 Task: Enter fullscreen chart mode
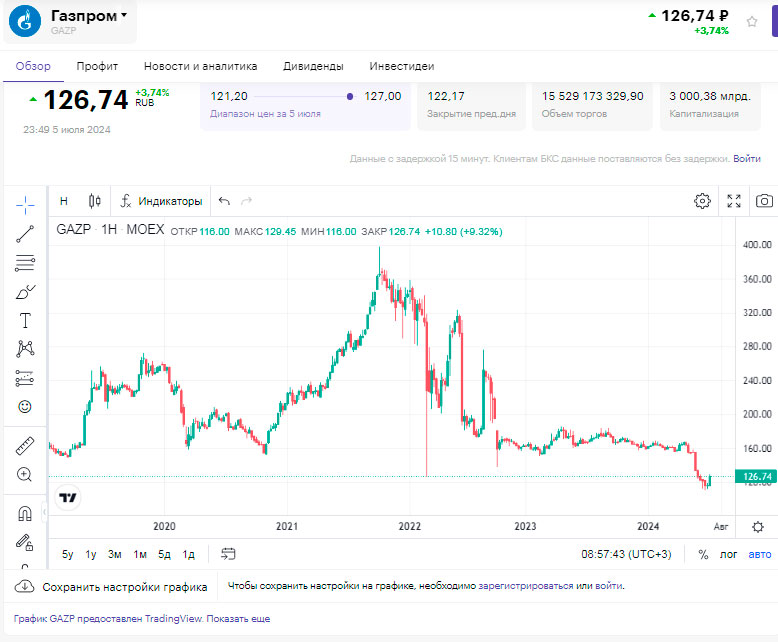734,201
